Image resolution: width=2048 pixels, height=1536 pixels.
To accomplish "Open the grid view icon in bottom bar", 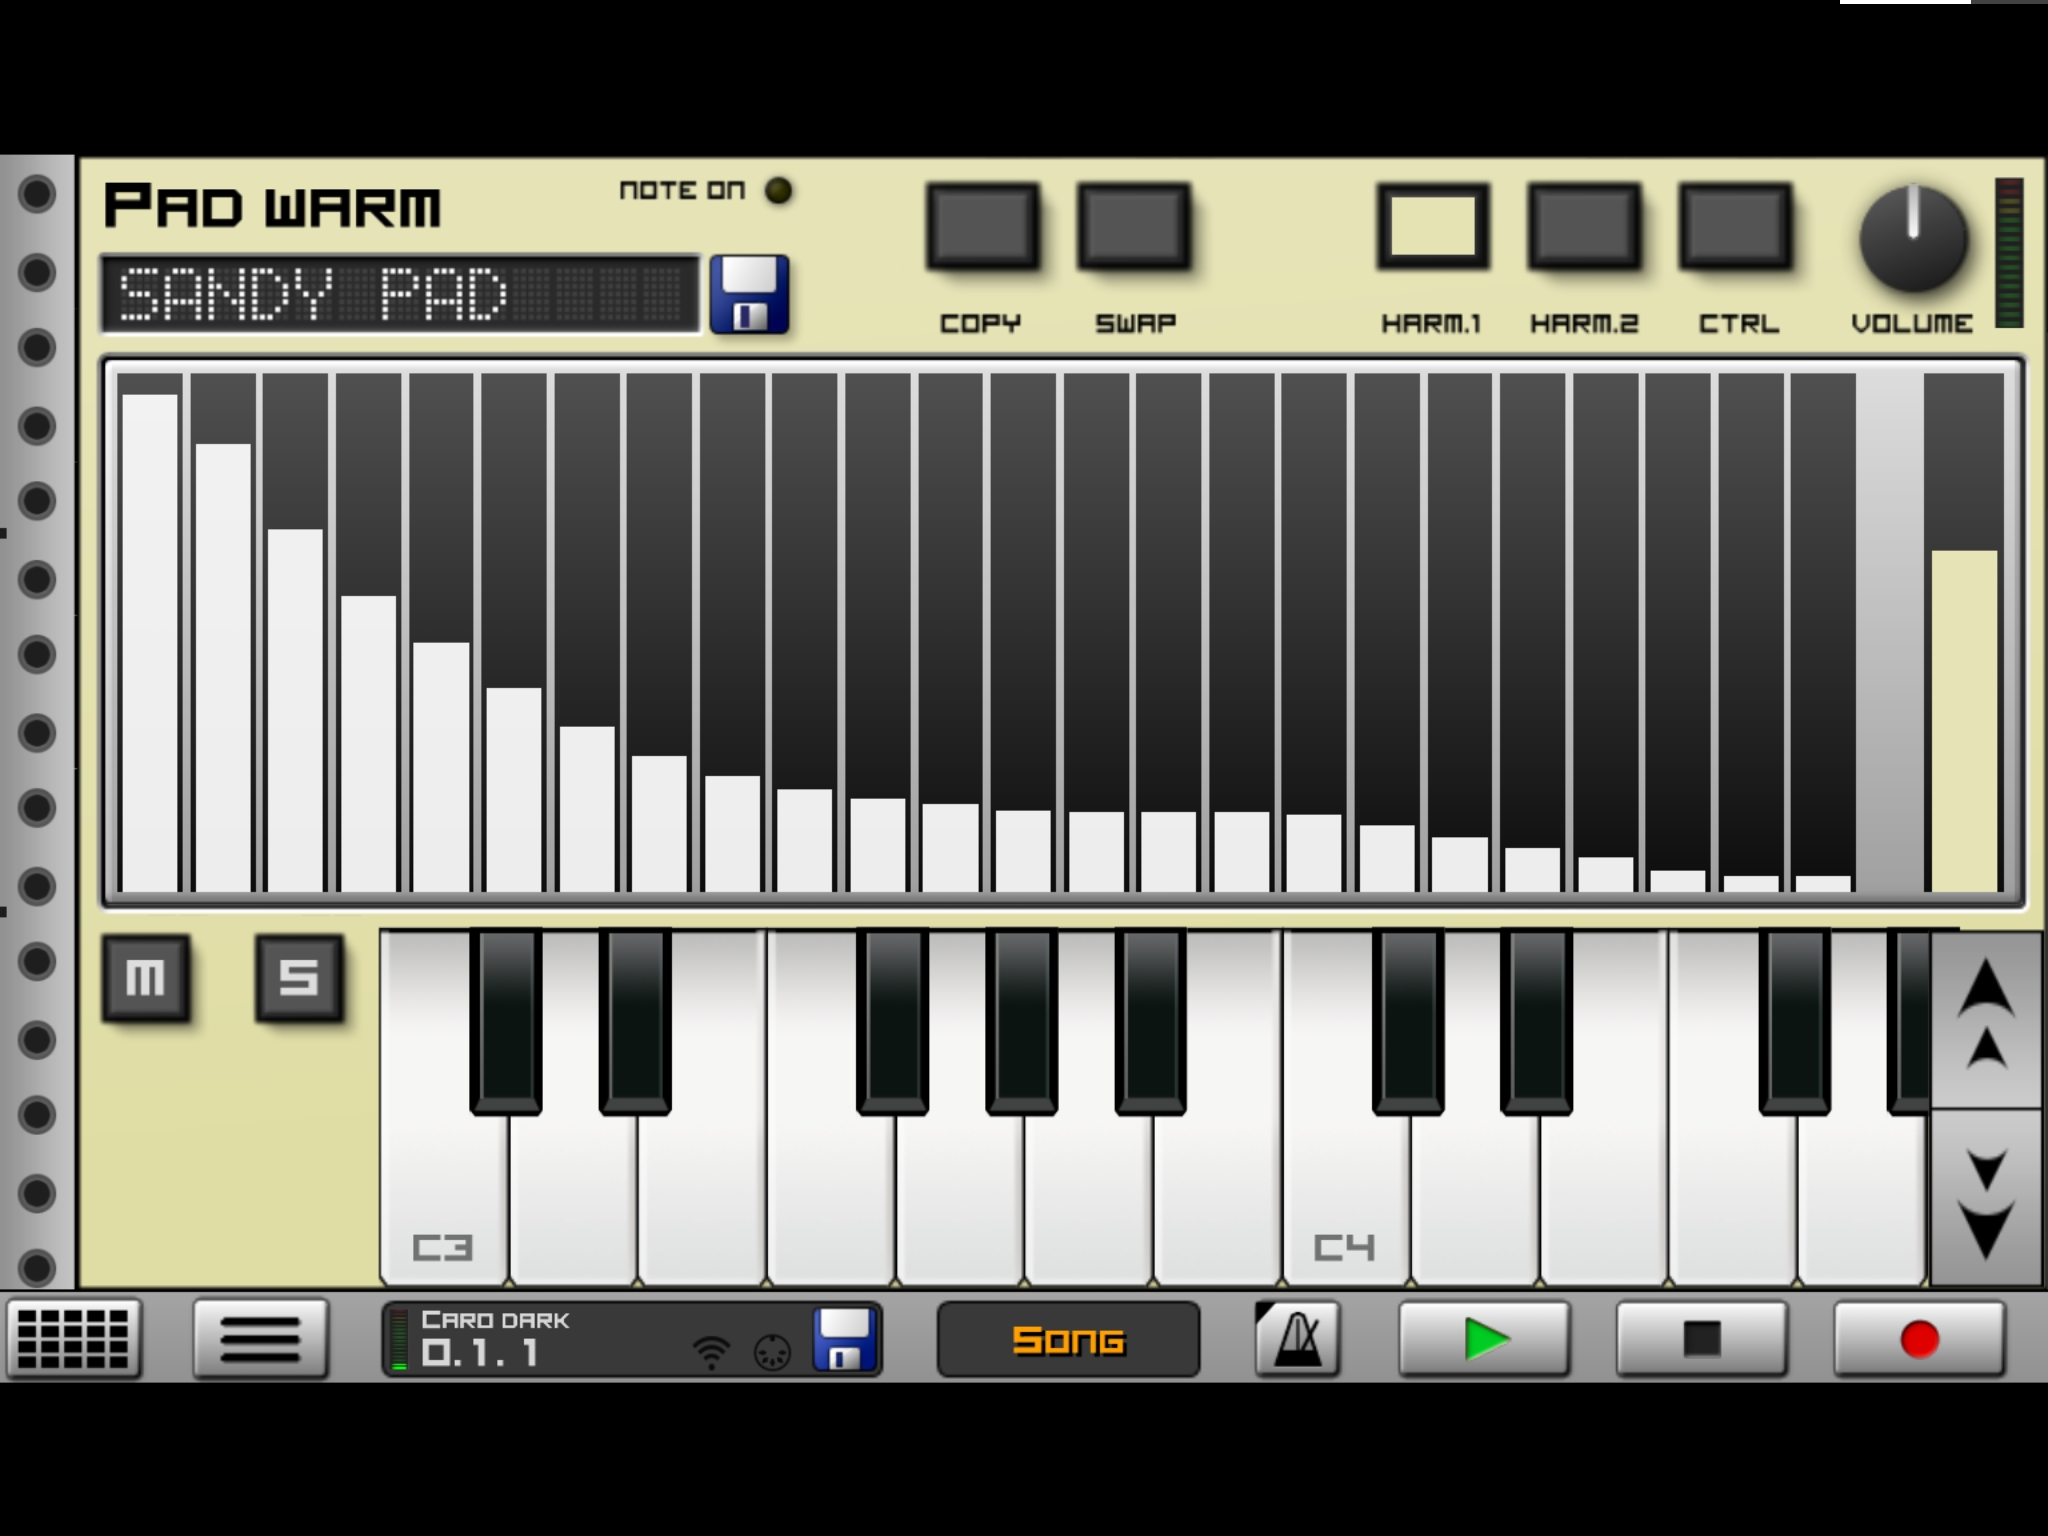I will (x=73, y=1338).
